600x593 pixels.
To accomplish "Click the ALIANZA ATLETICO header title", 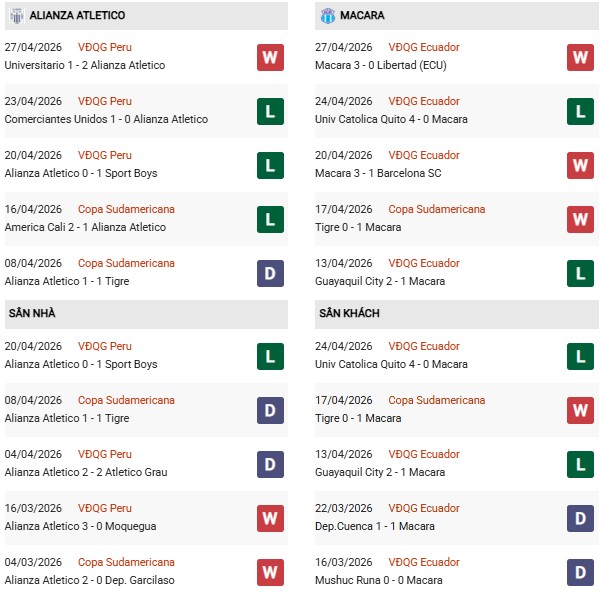I will 77,16.
